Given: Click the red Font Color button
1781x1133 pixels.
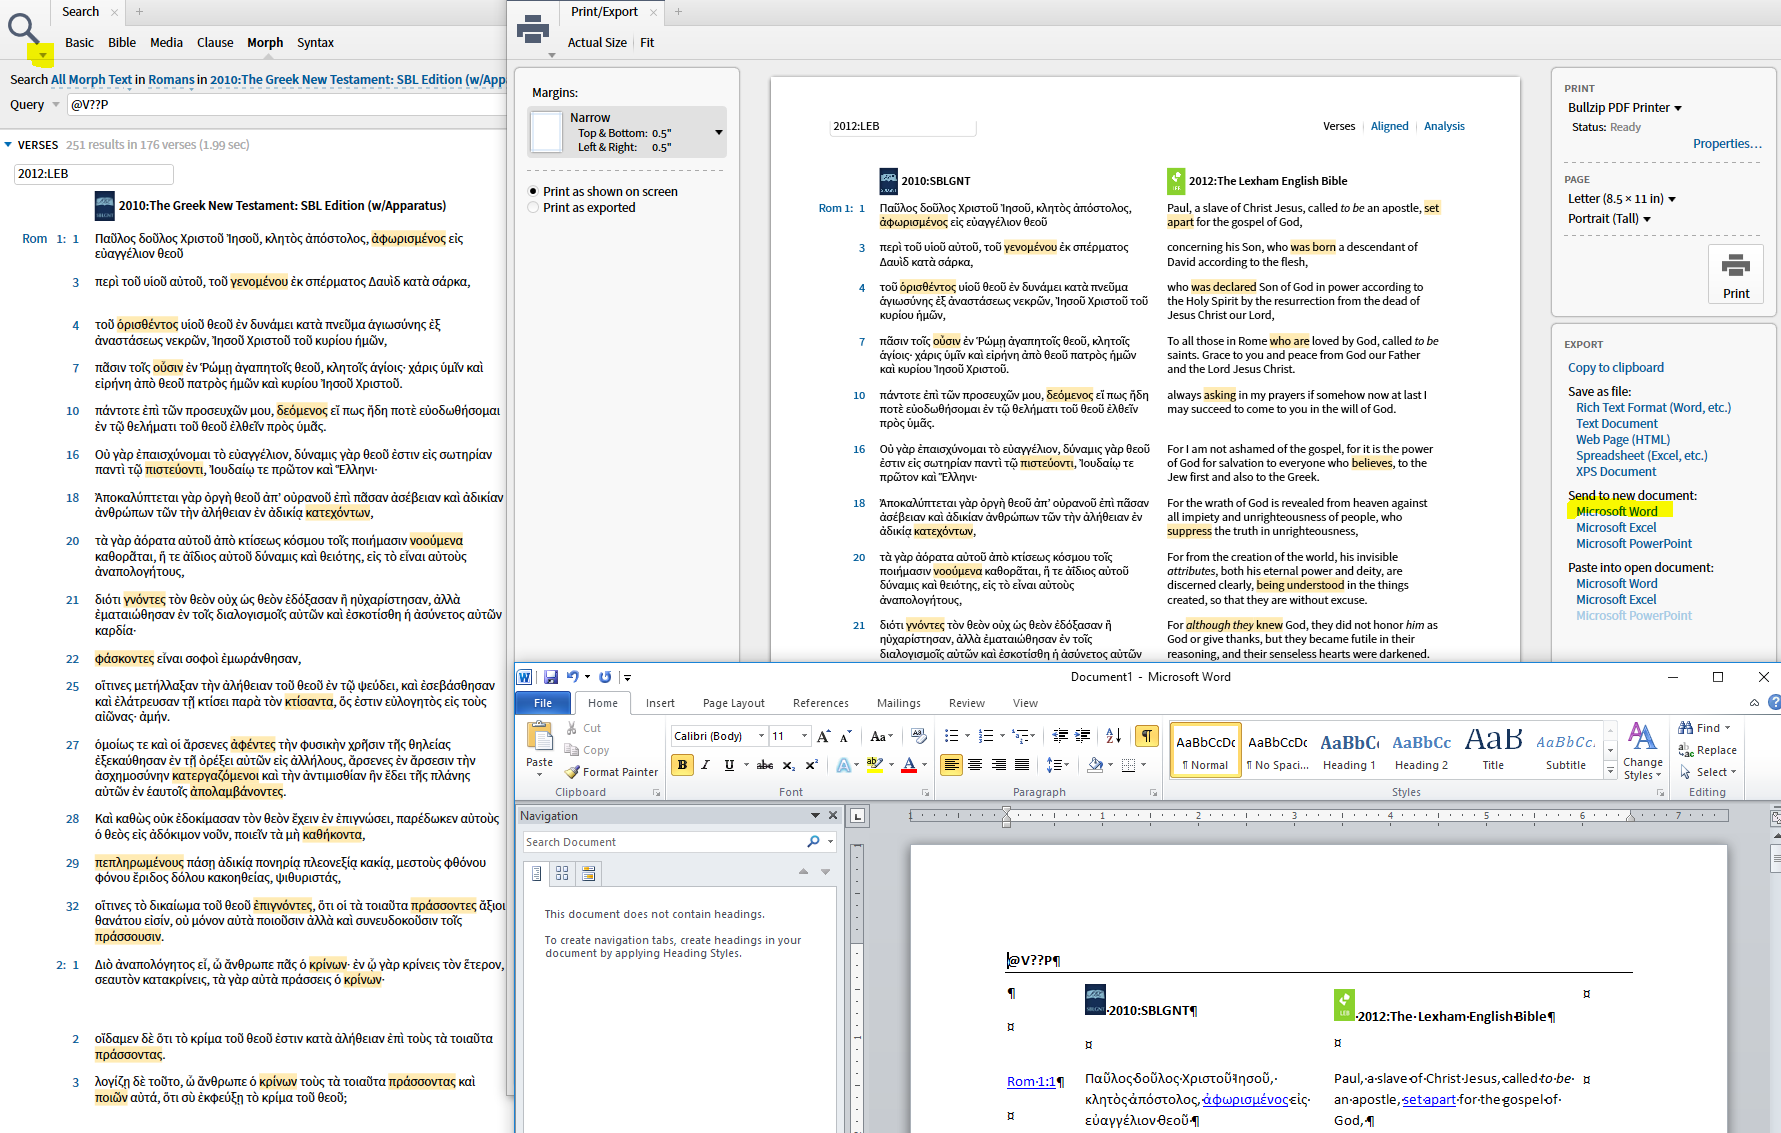Looking at the screenshot, I should [909, 765].
